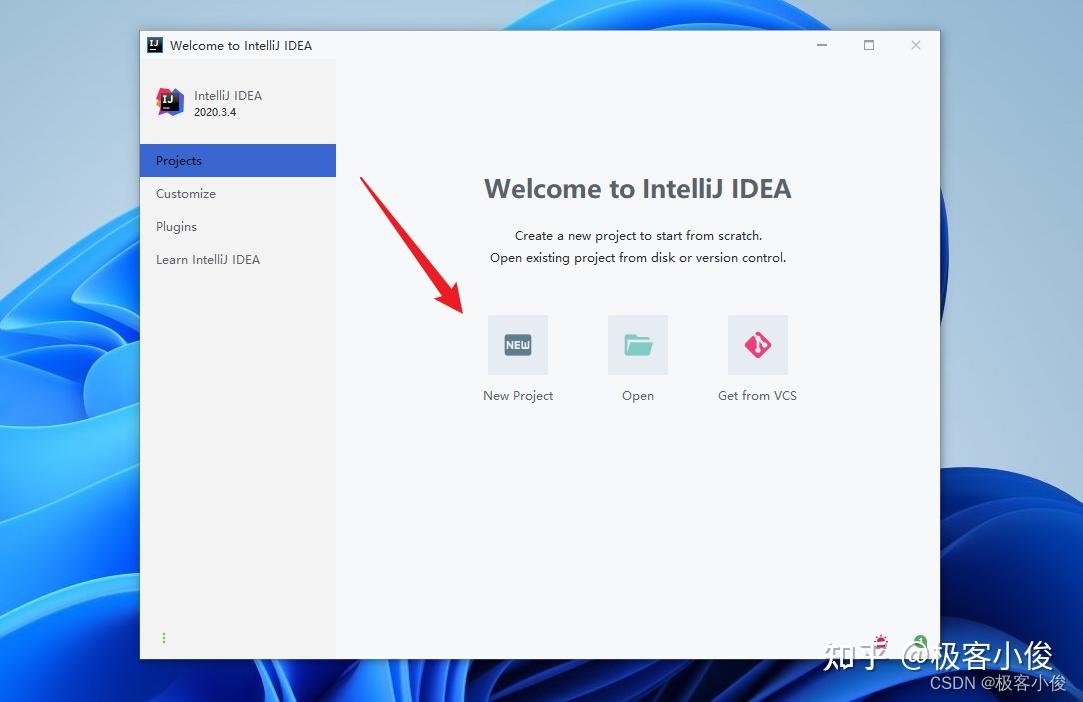Click the IntelliJ icon in the title bar
The height and width of the screenshot is (702, 1083).
point(153,44)
